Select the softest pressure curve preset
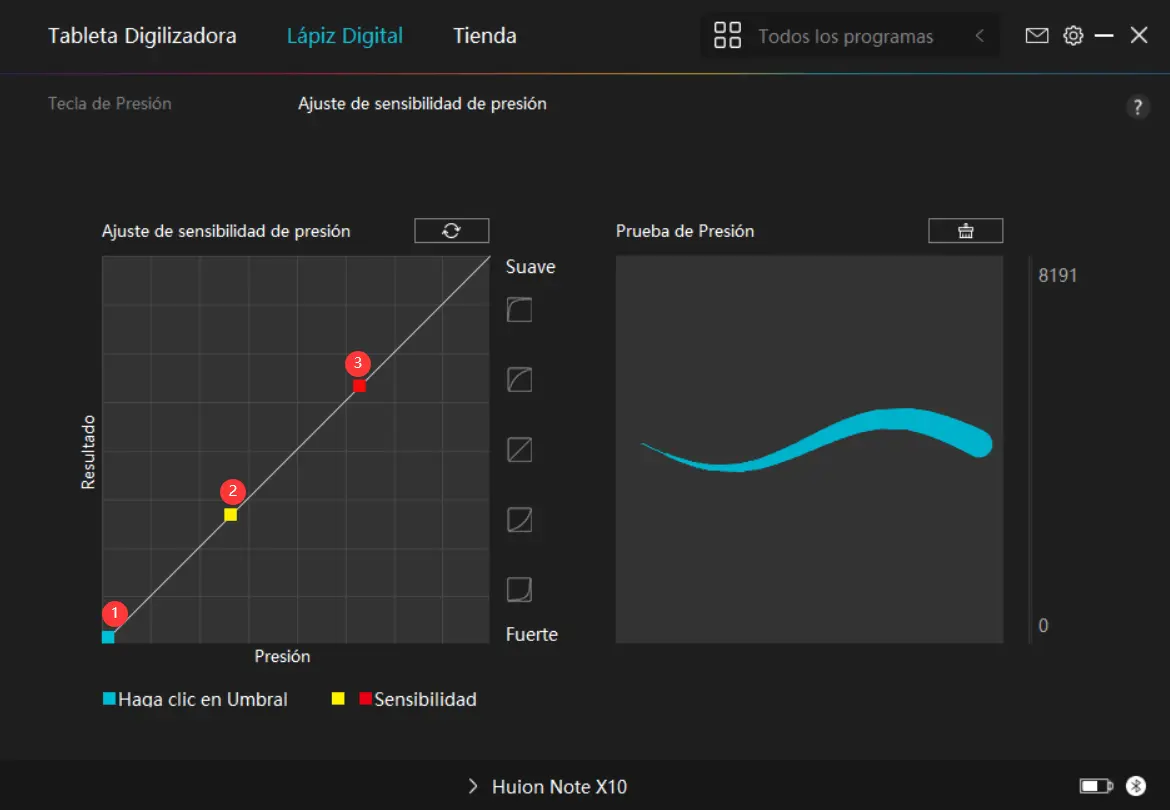The image size is (1170, 810). coord(519,310)
